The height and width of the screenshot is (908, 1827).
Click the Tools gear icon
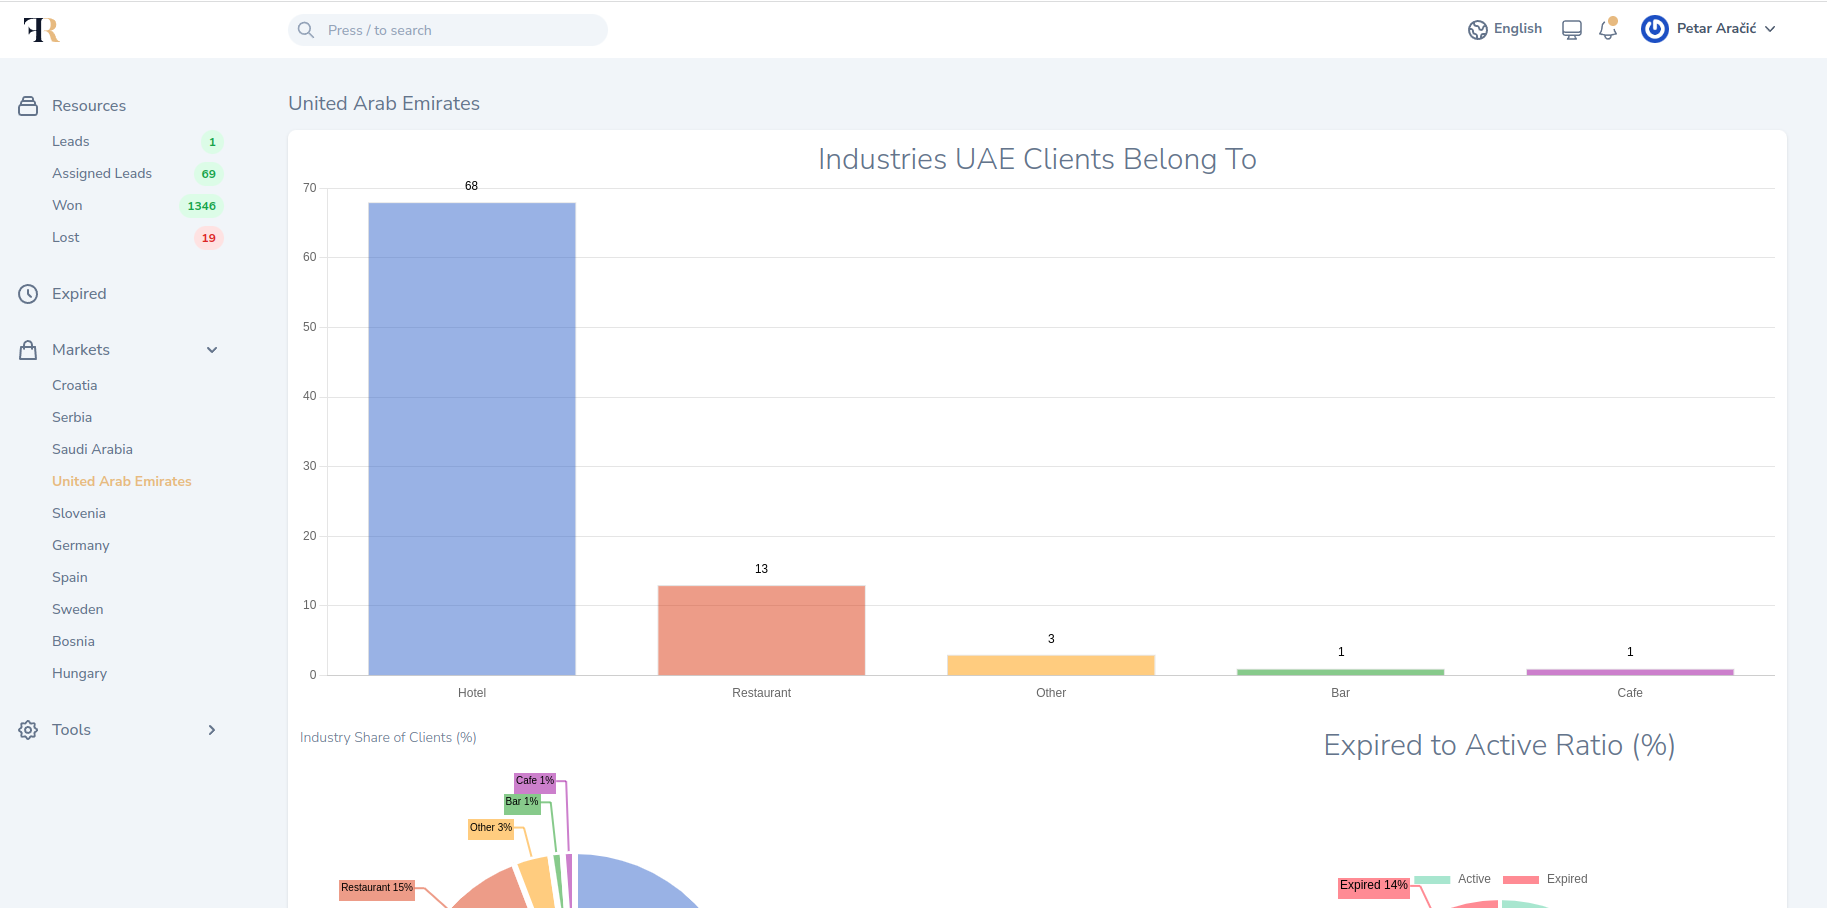click(28, 730)
